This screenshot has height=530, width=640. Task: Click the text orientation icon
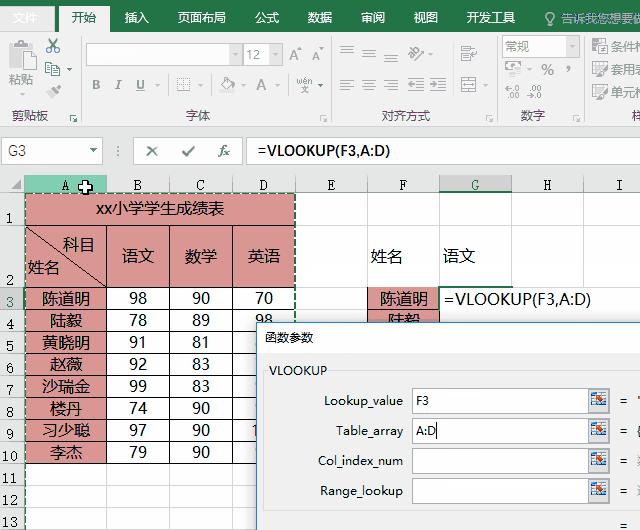click(x=416, y=53)
